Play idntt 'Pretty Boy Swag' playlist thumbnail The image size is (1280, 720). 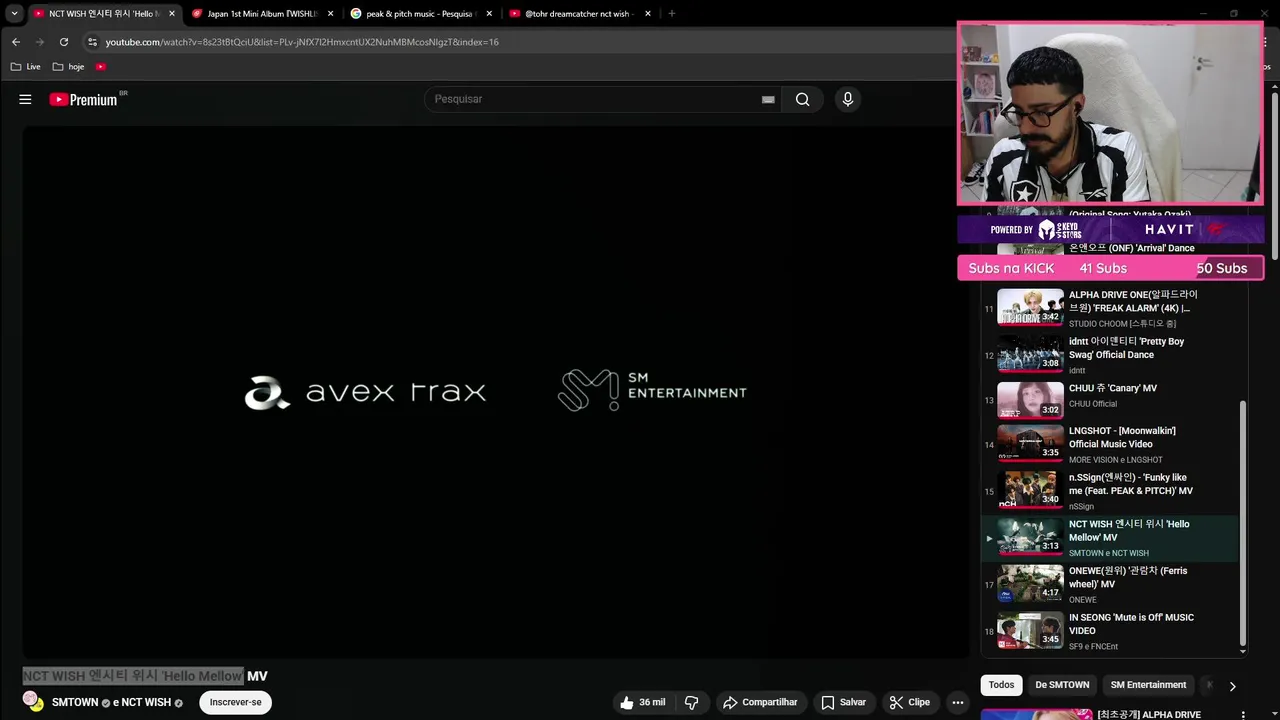pos(1030,354)
